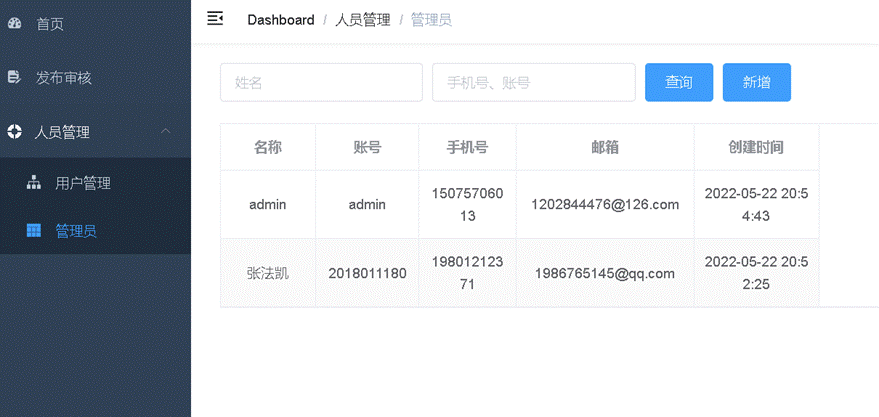Collapse the 人员管理 submenu chevron

click(x=165, y=131)
